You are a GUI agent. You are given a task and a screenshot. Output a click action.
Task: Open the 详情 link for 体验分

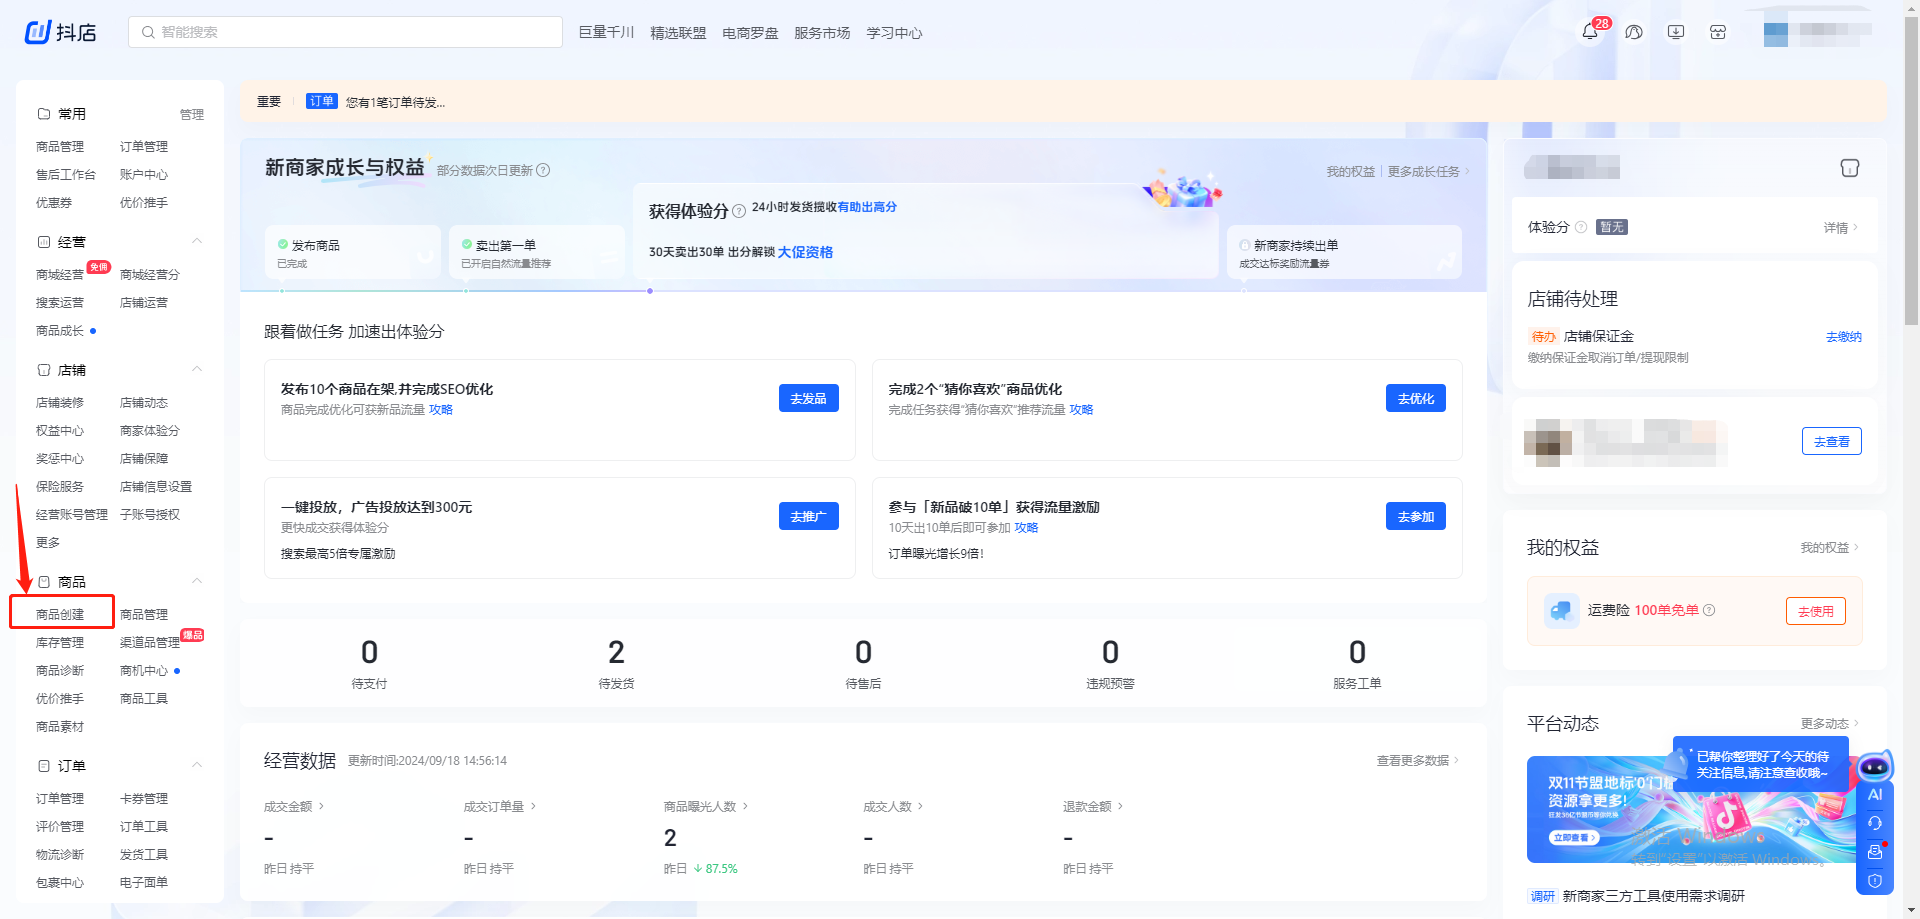click(x=1841, y=227)
